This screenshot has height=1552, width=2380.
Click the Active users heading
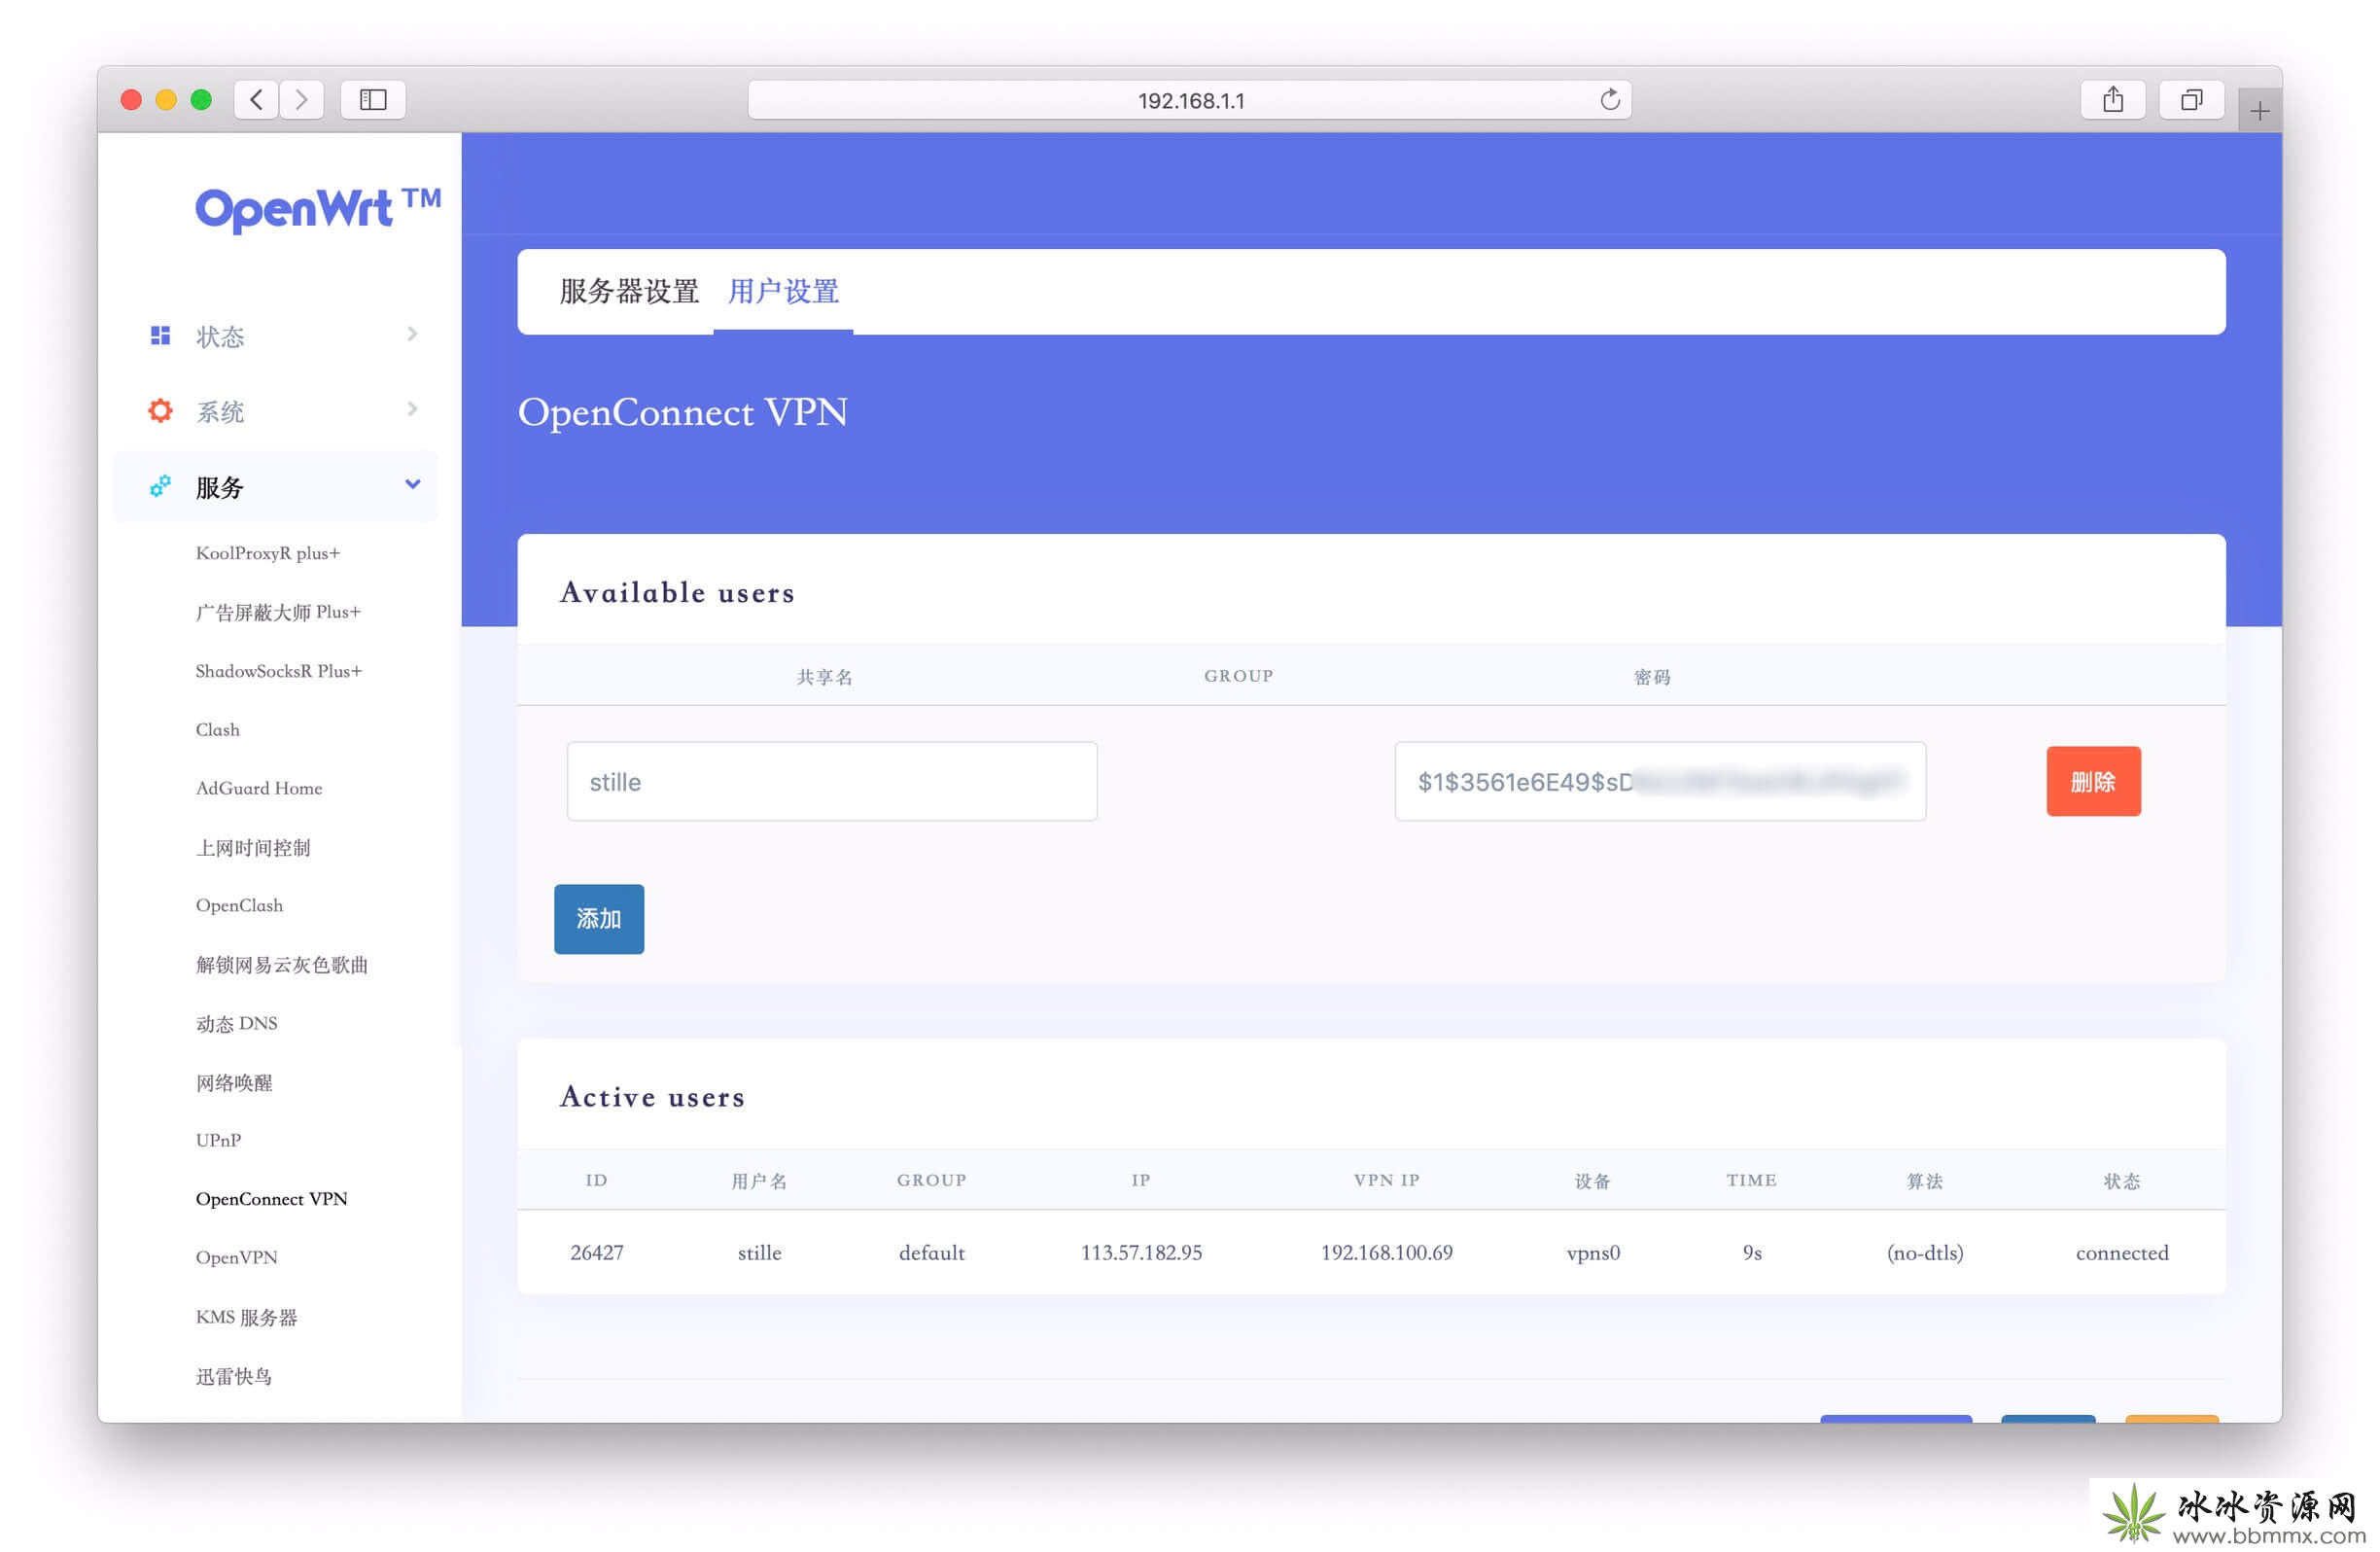pos(652,1096)
